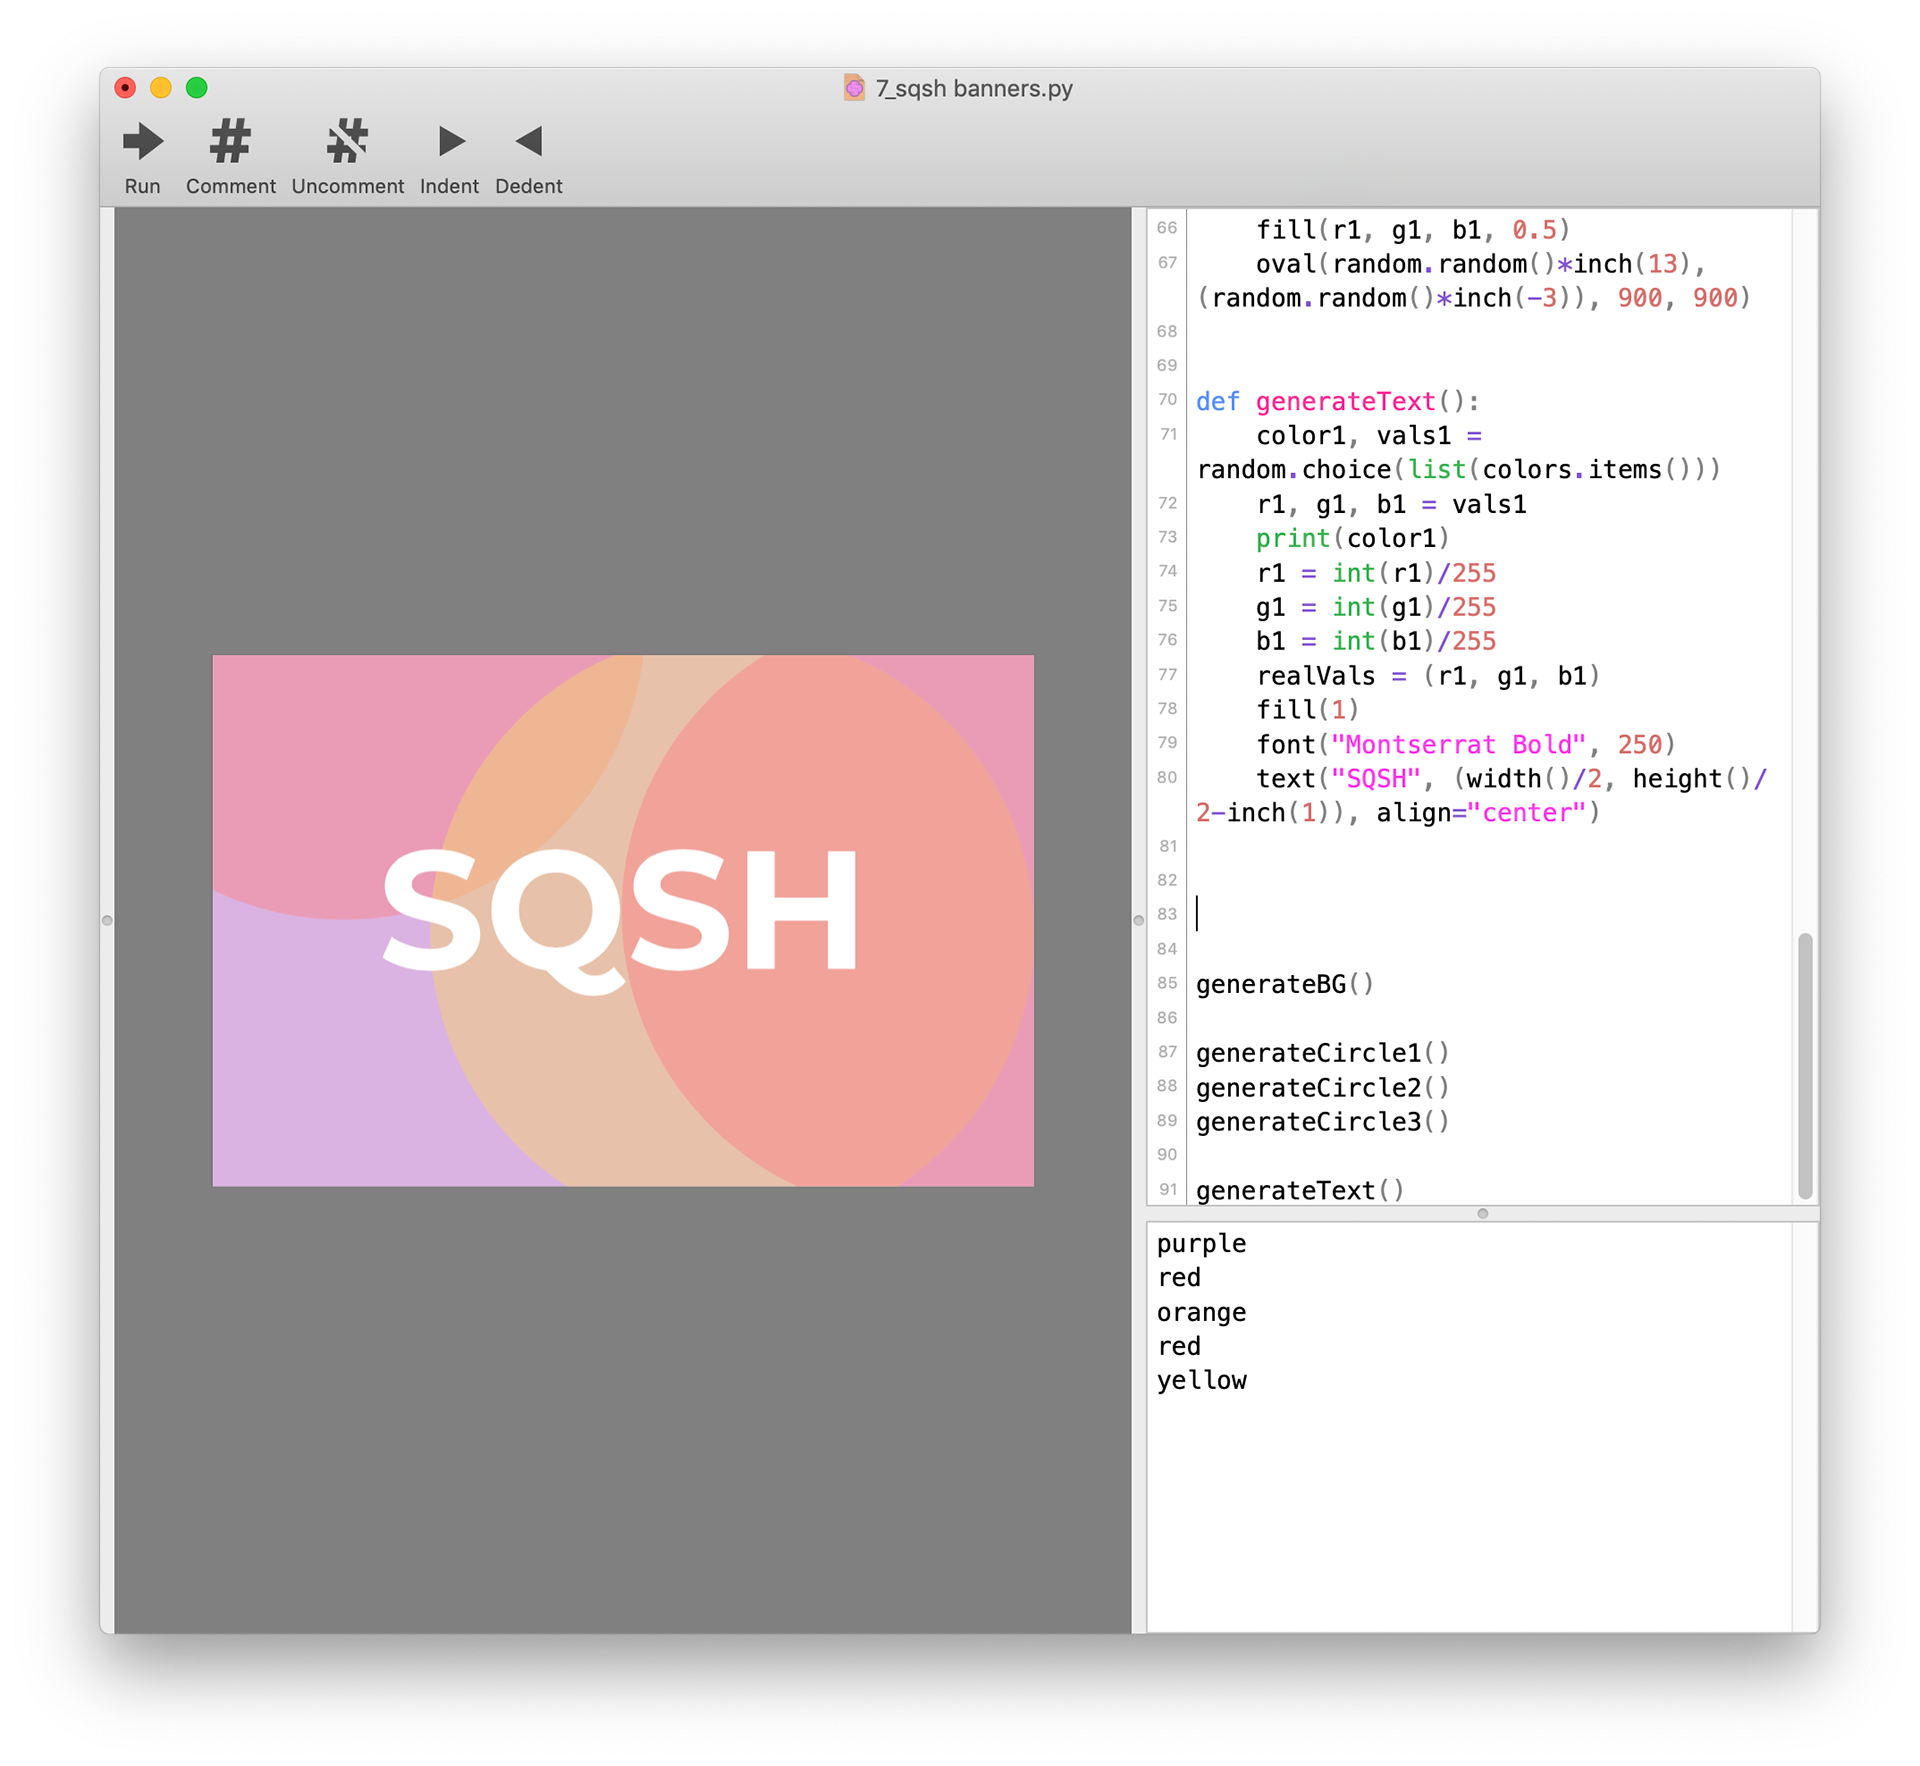
Task: Click 'fill(r1, g1, b1, 0.5)' on line 66
Action: point(1413,230)
